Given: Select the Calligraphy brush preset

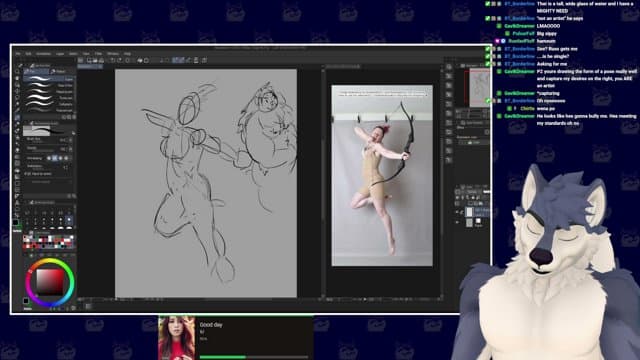Looking at the screenshot, I should tap(48, 104).
